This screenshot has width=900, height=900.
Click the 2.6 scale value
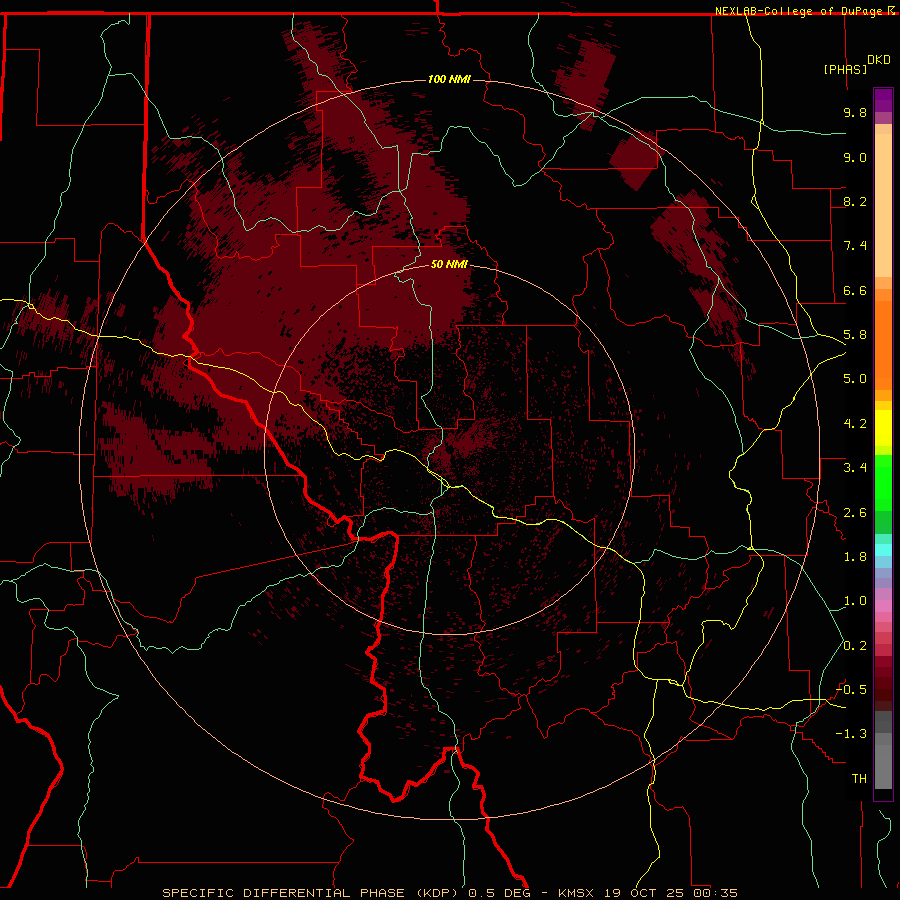click(x=855, y=513)
